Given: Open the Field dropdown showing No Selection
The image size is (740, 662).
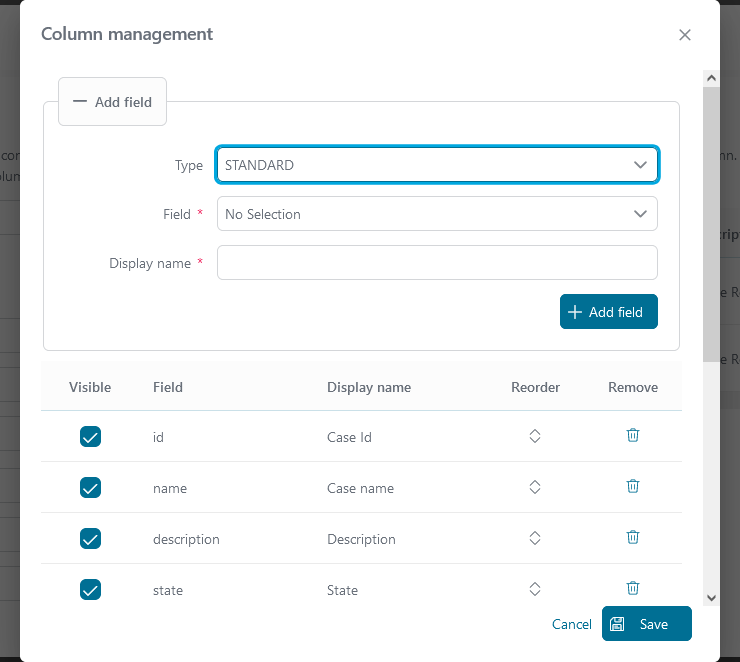Looking at the screenshot, I should 437,214.
